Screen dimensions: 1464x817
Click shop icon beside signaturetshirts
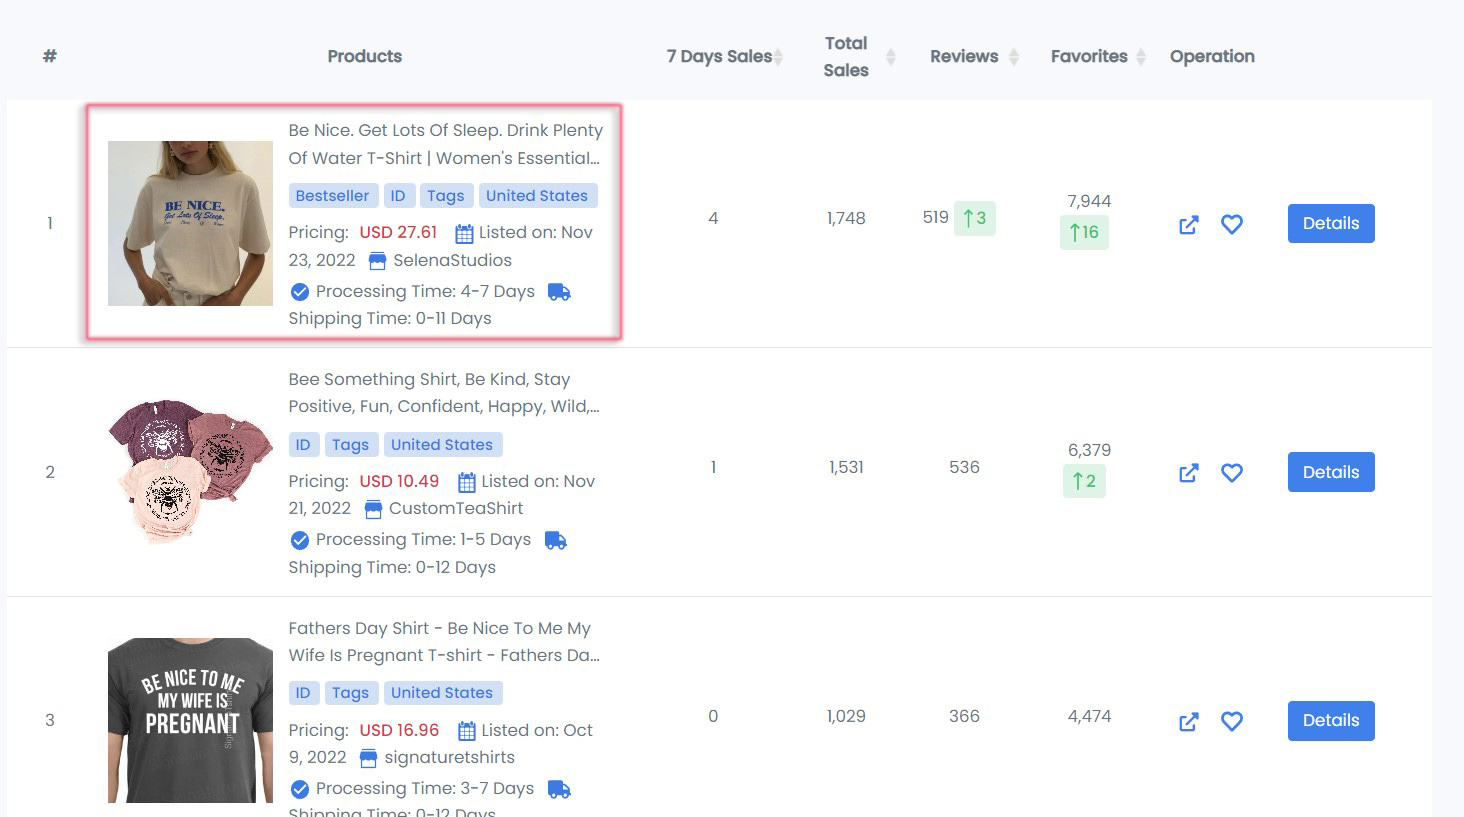(x=368, y=758)
